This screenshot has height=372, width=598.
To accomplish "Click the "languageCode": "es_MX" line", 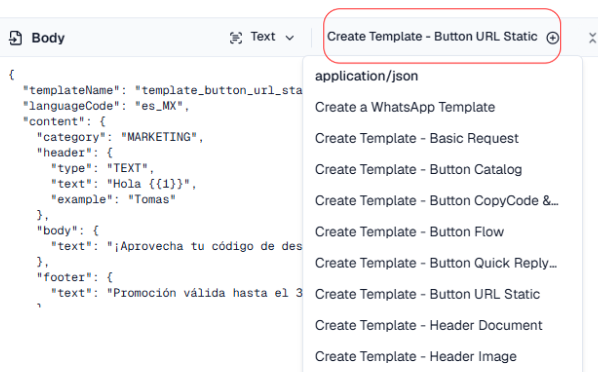I will pos(106,106).
